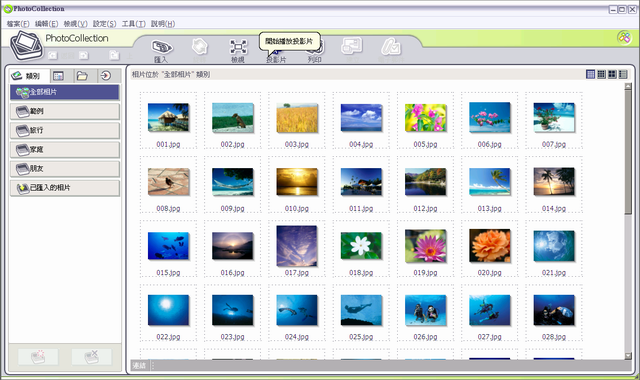Screen dimensions: 640x380
Task: Click the 檢視 (View) toolbar icon
Action: point(238,47)
